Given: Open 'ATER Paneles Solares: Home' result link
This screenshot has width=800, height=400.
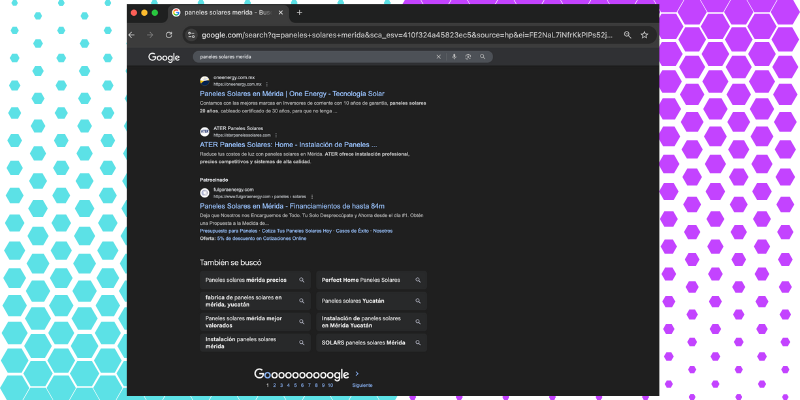Looking at the screenshot, I should [289, 144].
